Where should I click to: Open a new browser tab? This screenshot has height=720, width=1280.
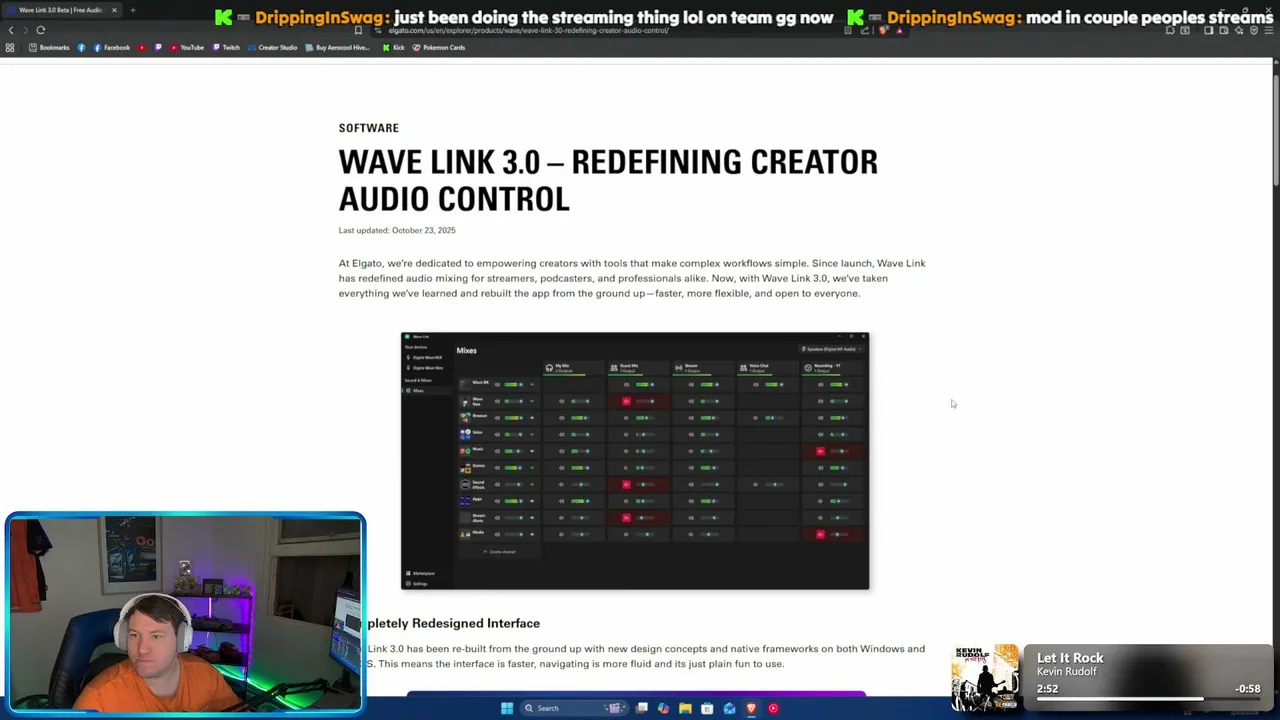132,10
